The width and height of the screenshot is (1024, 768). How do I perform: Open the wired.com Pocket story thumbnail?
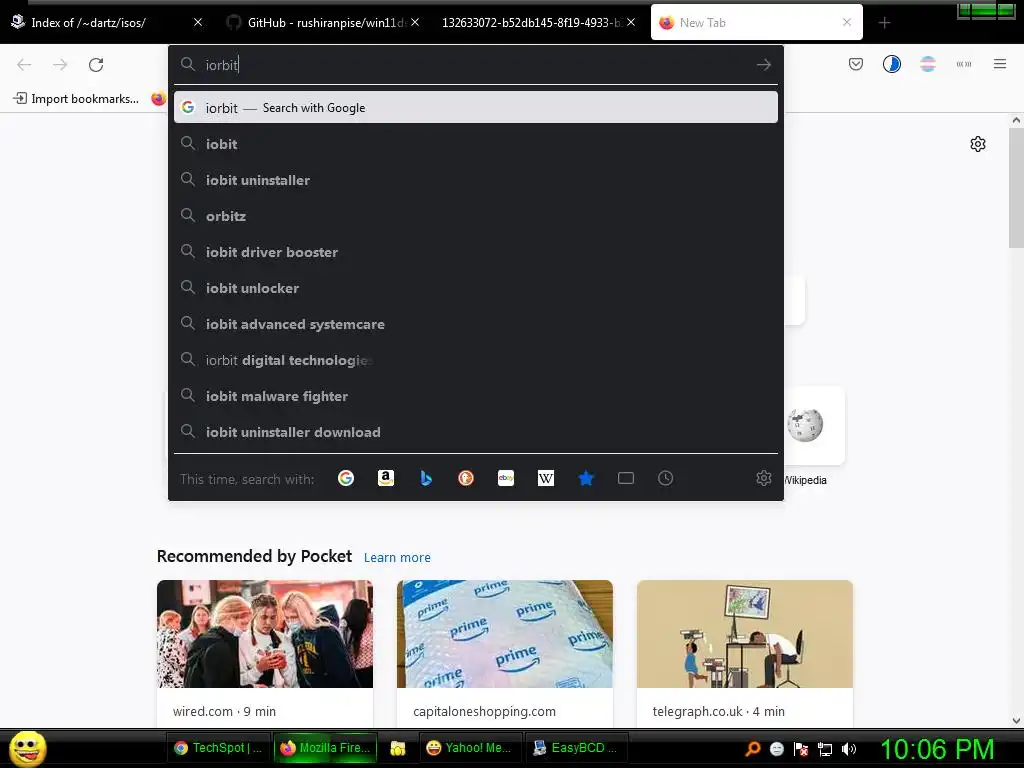[x=265, y=633]
